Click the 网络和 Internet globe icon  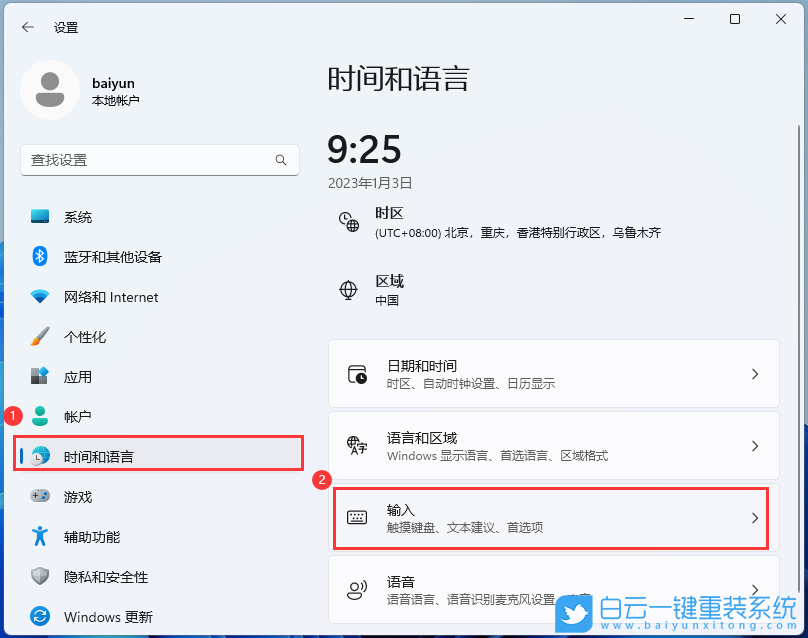pyautogui.click(x=40, y=297)
